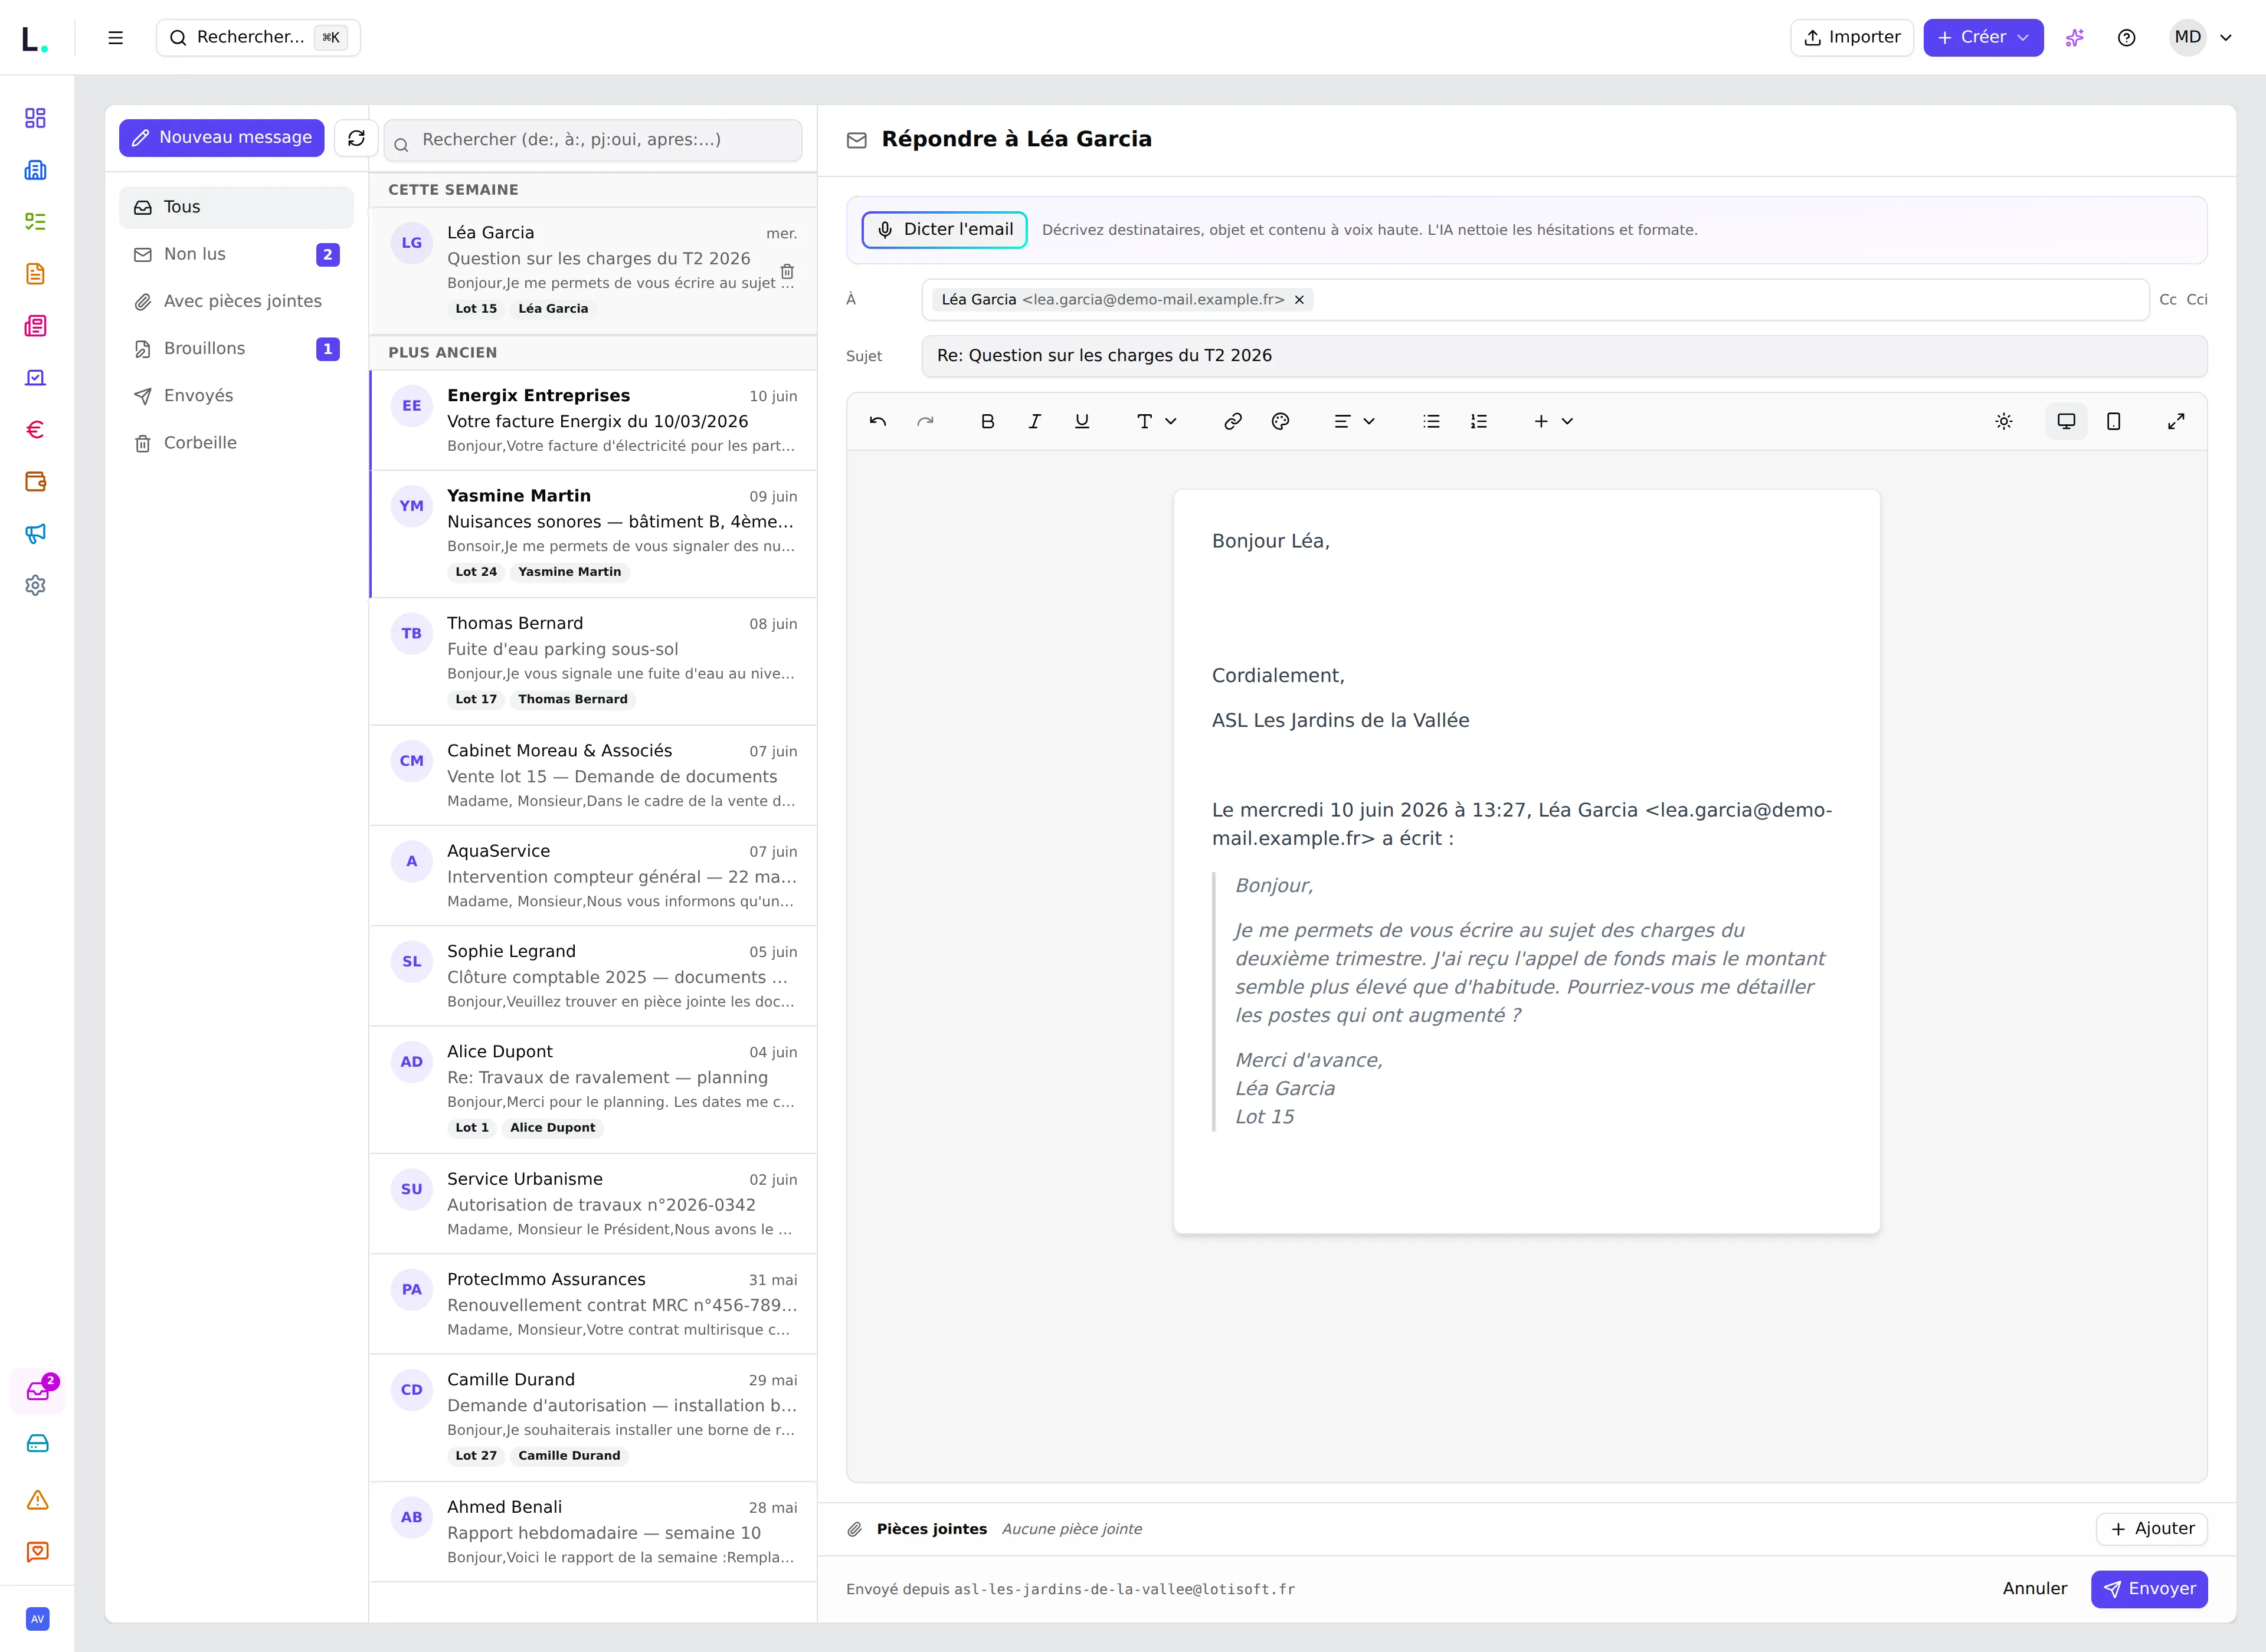Select the Tous mail folder

pyautogui.click(x=236, y=207)
